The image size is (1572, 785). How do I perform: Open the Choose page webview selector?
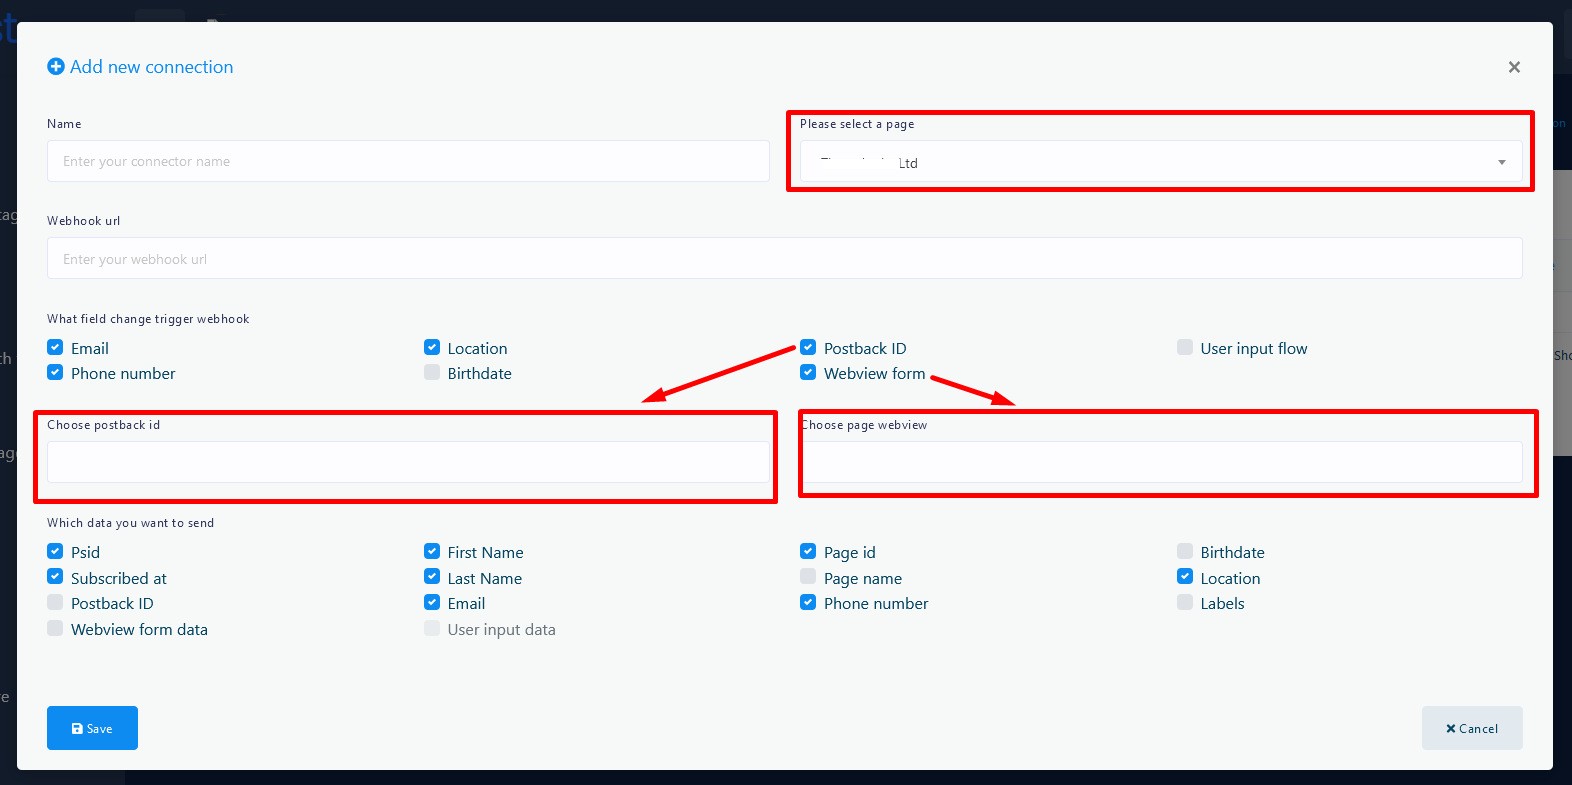[x=1162, y=462]
